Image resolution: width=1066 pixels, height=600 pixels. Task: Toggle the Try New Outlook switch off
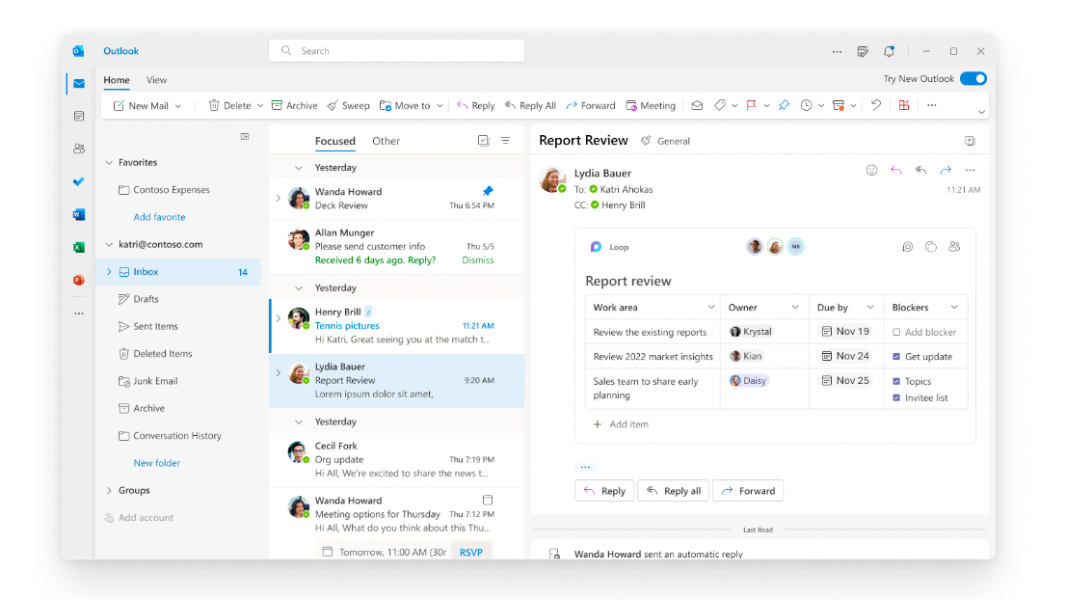pyautogui.click(x=972, y=77)
